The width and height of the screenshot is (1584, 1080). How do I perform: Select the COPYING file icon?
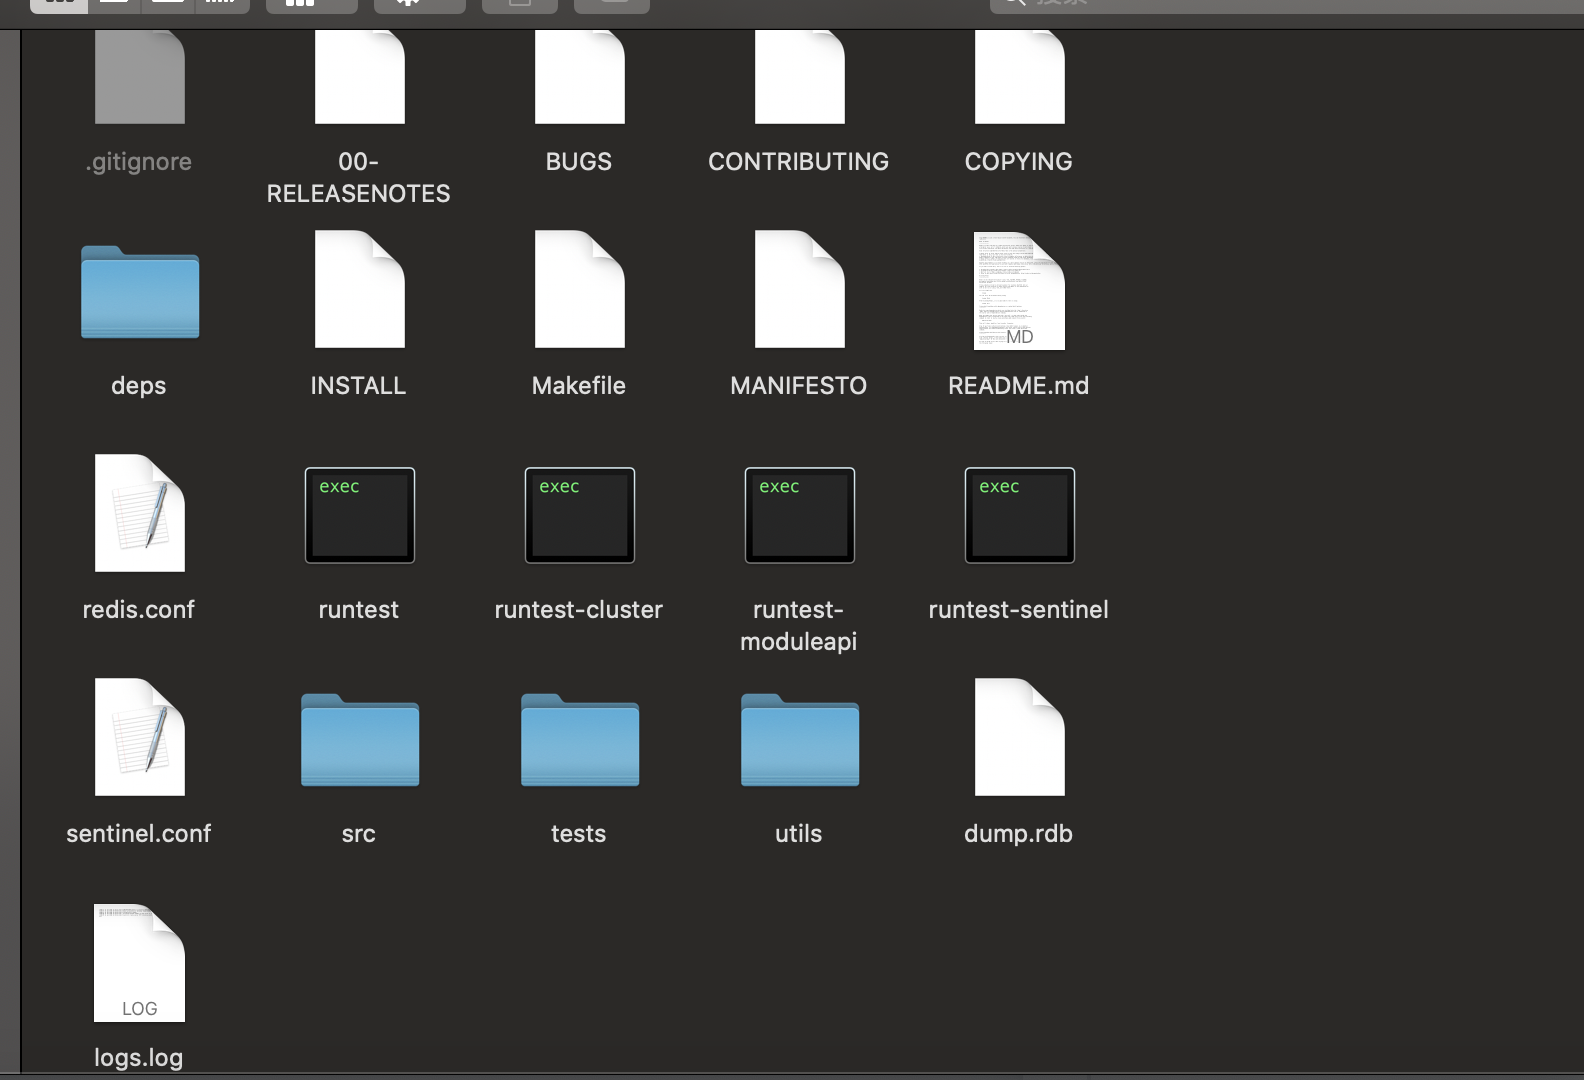pyautogui.click(x=1020, y=77)
